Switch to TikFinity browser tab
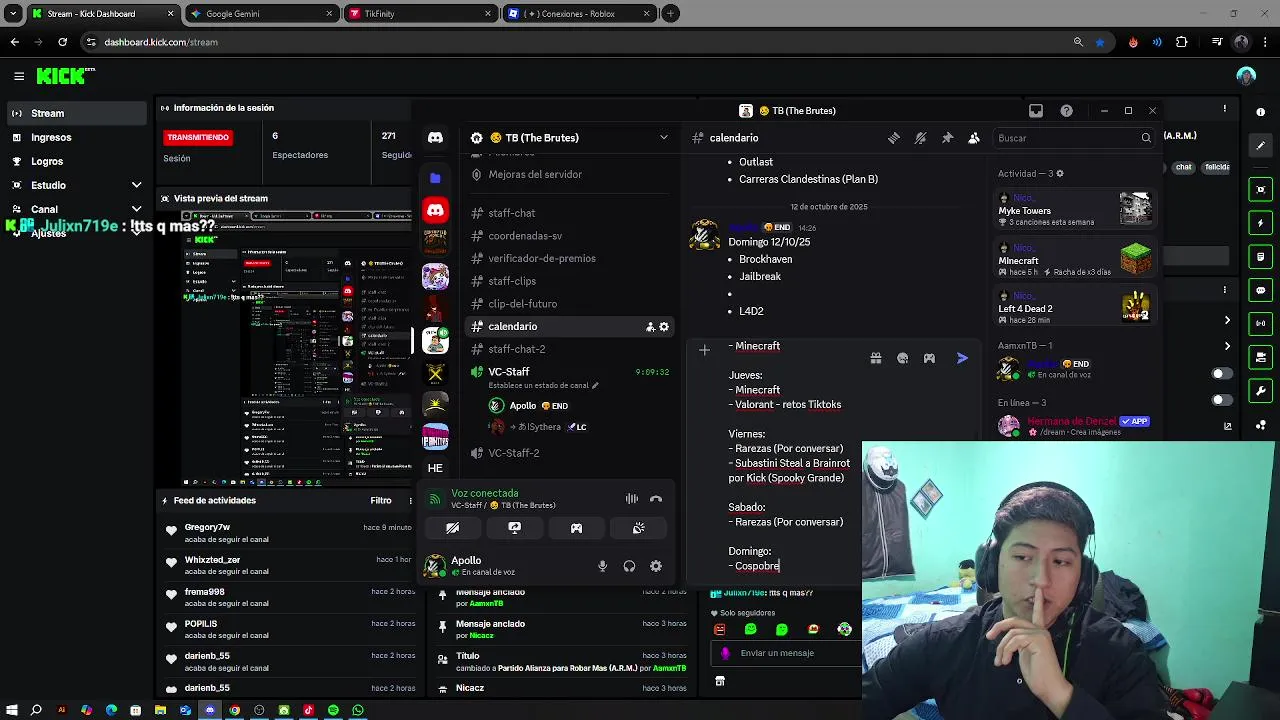1280x720 pixels. coord(419,14)
